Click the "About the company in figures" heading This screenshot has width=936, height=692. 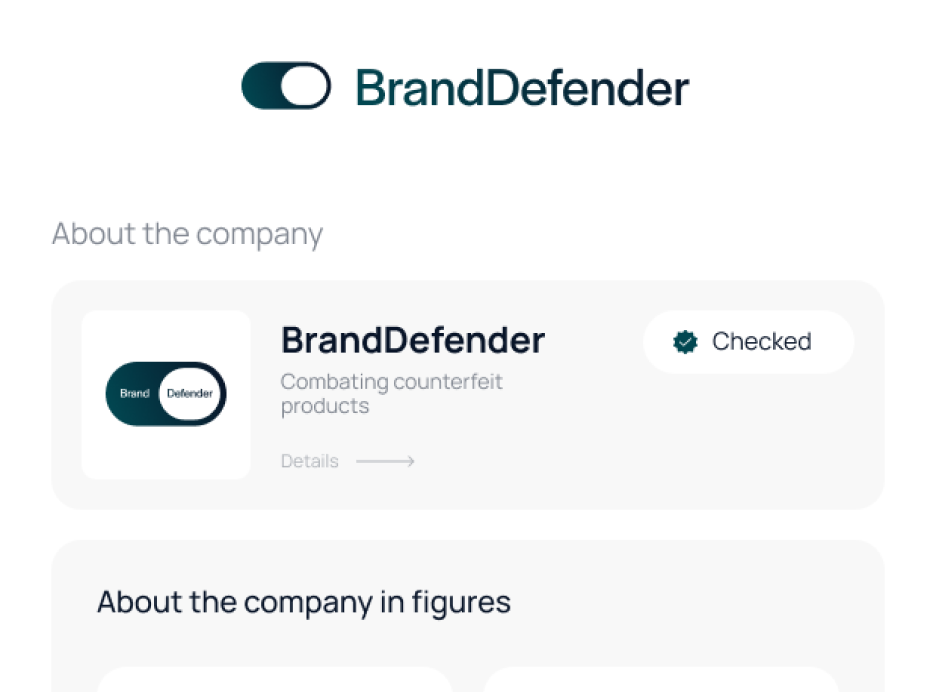pos(304,602)
